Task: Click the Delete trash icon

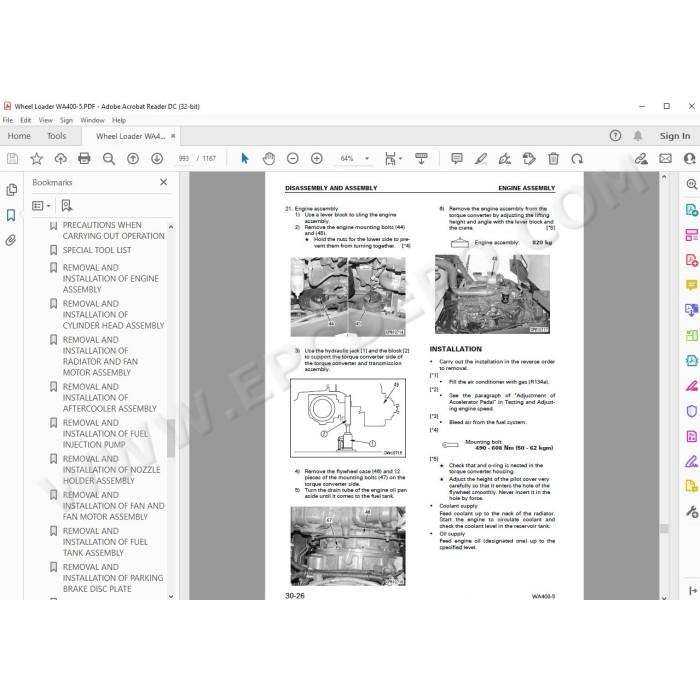Action: point(554,158)
